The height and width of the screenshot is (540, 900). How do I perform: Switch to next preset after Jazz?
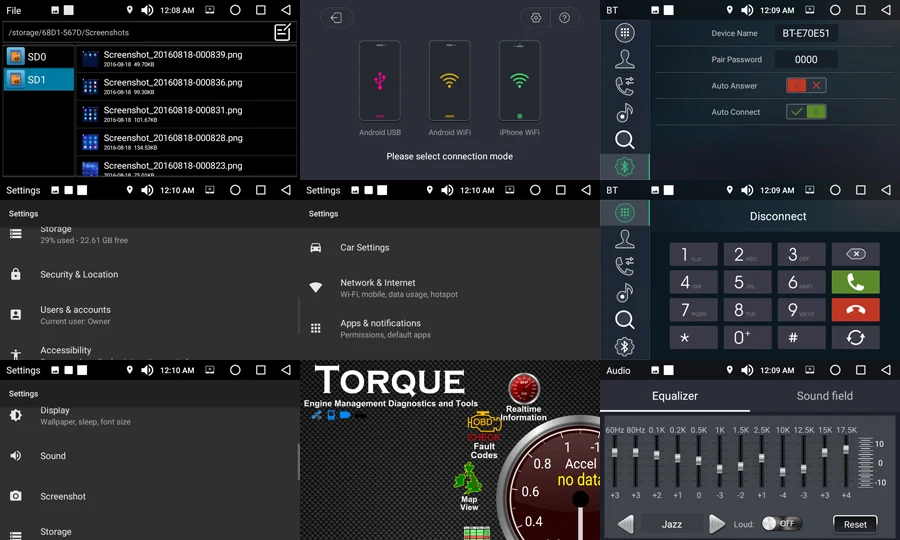click(716, 524)
